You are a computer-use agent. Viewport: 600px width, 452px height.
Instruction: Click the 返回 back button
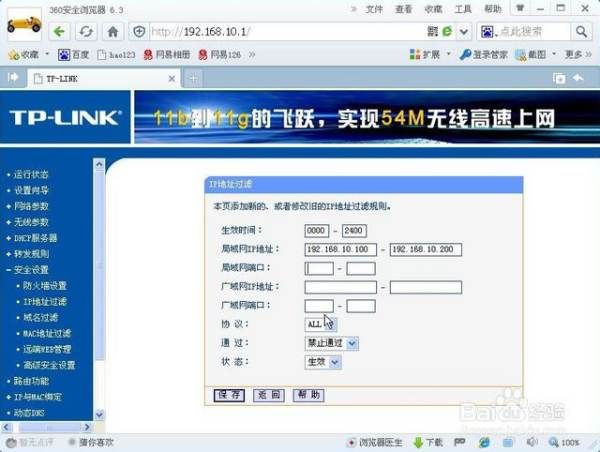click(x=269, y=395)
